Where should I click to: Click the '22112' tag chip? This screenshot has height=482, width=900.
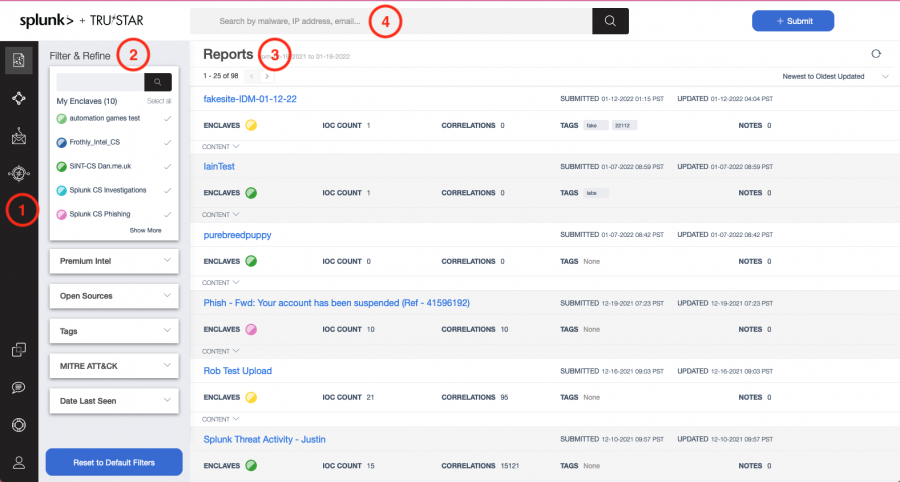(624, 125)
